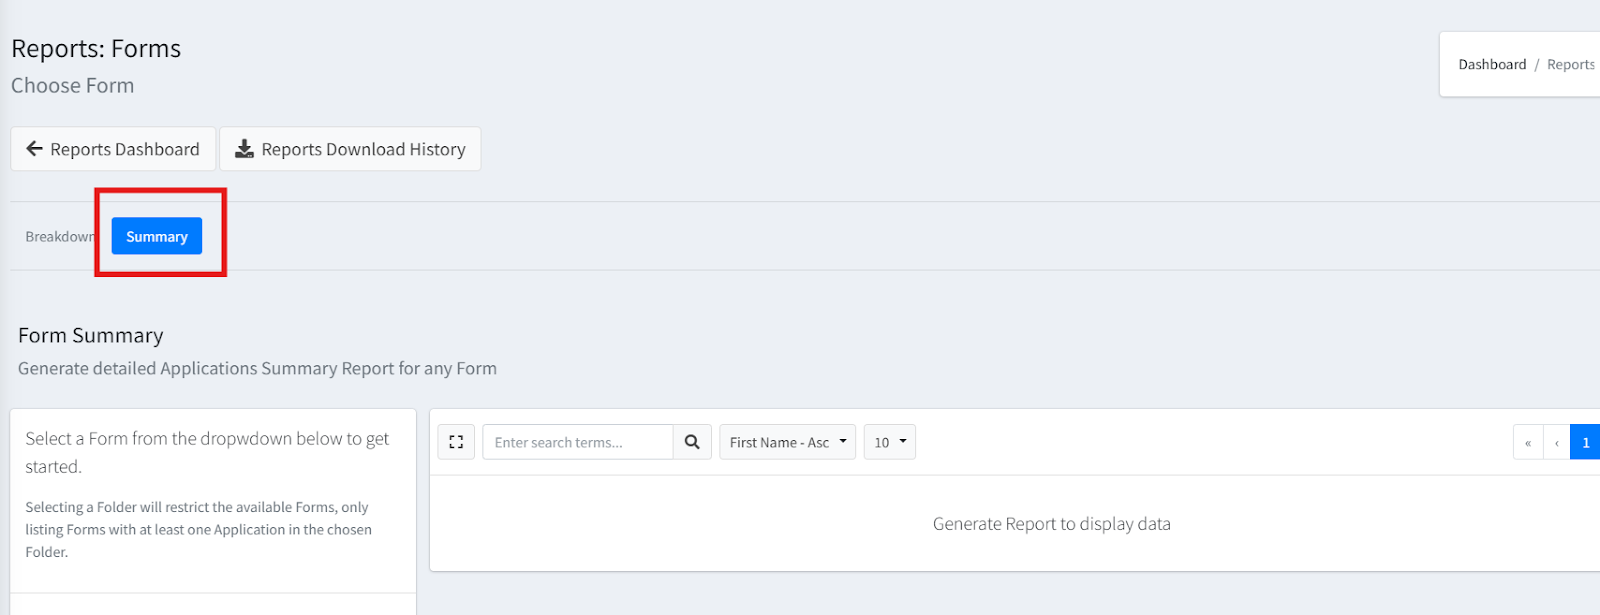Click the Reports breadcrumb link
The image size is (1600, 615).
tap(1570, 65)
